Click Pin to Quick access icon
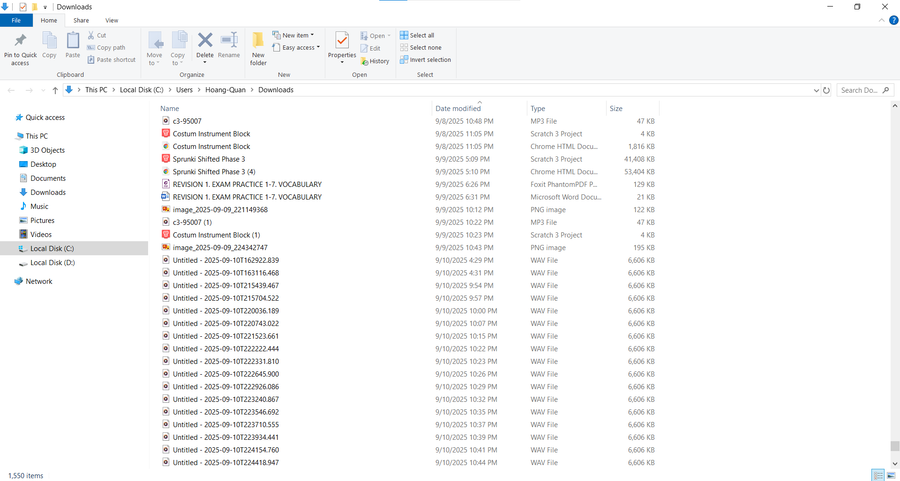The width and height of the screenshot is (900, 481). click(20, 41)
